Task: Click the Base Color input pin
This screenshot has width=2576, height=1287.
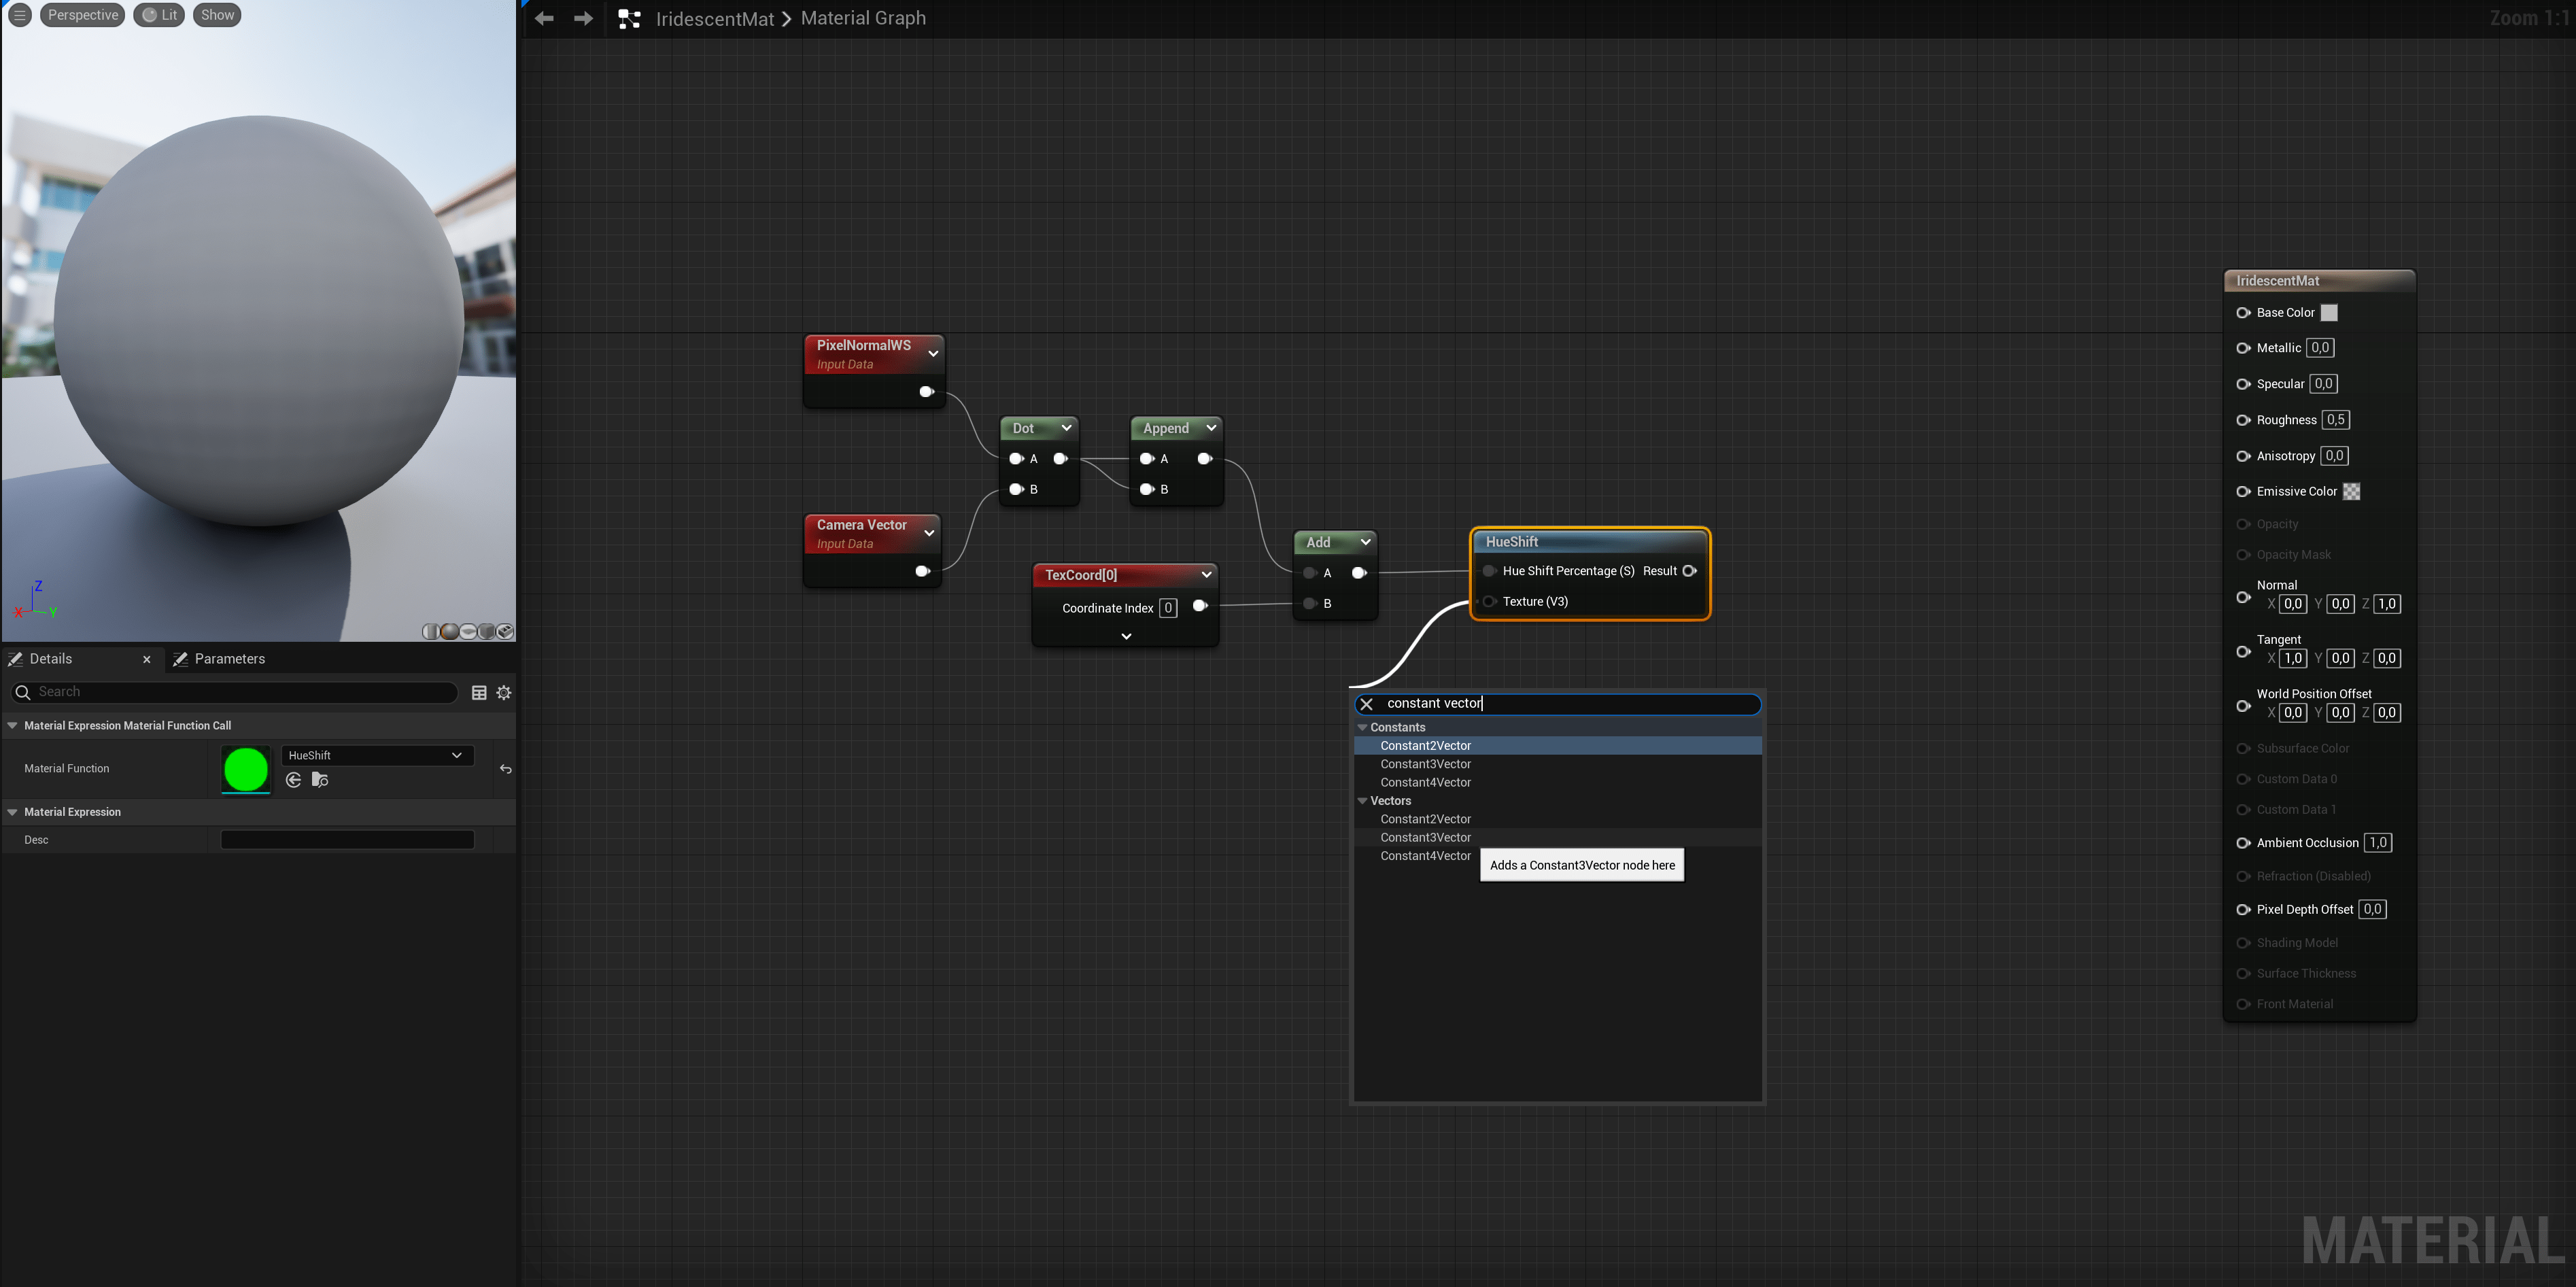Action: pos(2243,312)
